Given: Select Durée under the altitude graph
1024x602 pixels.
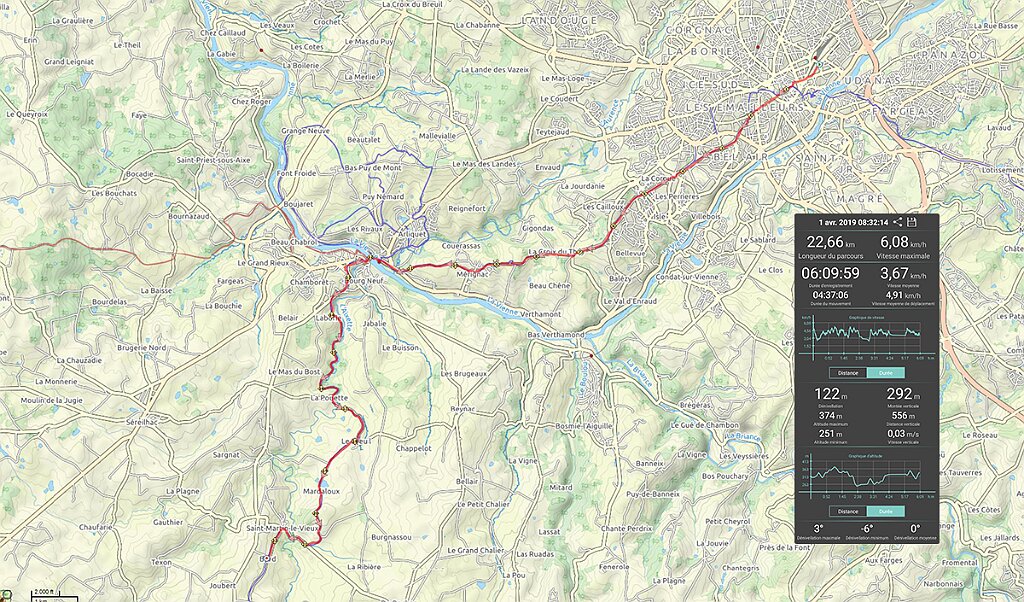Looking at the screenshot, I should pyautogui.click(x=886, y=511).
